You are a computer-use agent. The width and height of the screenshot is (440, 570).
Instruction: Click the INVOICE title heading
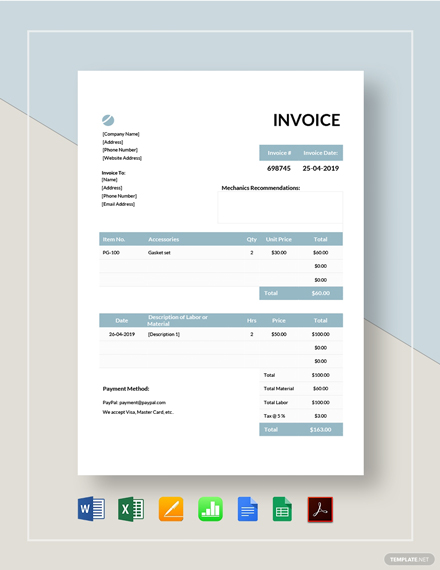(307, 120)
